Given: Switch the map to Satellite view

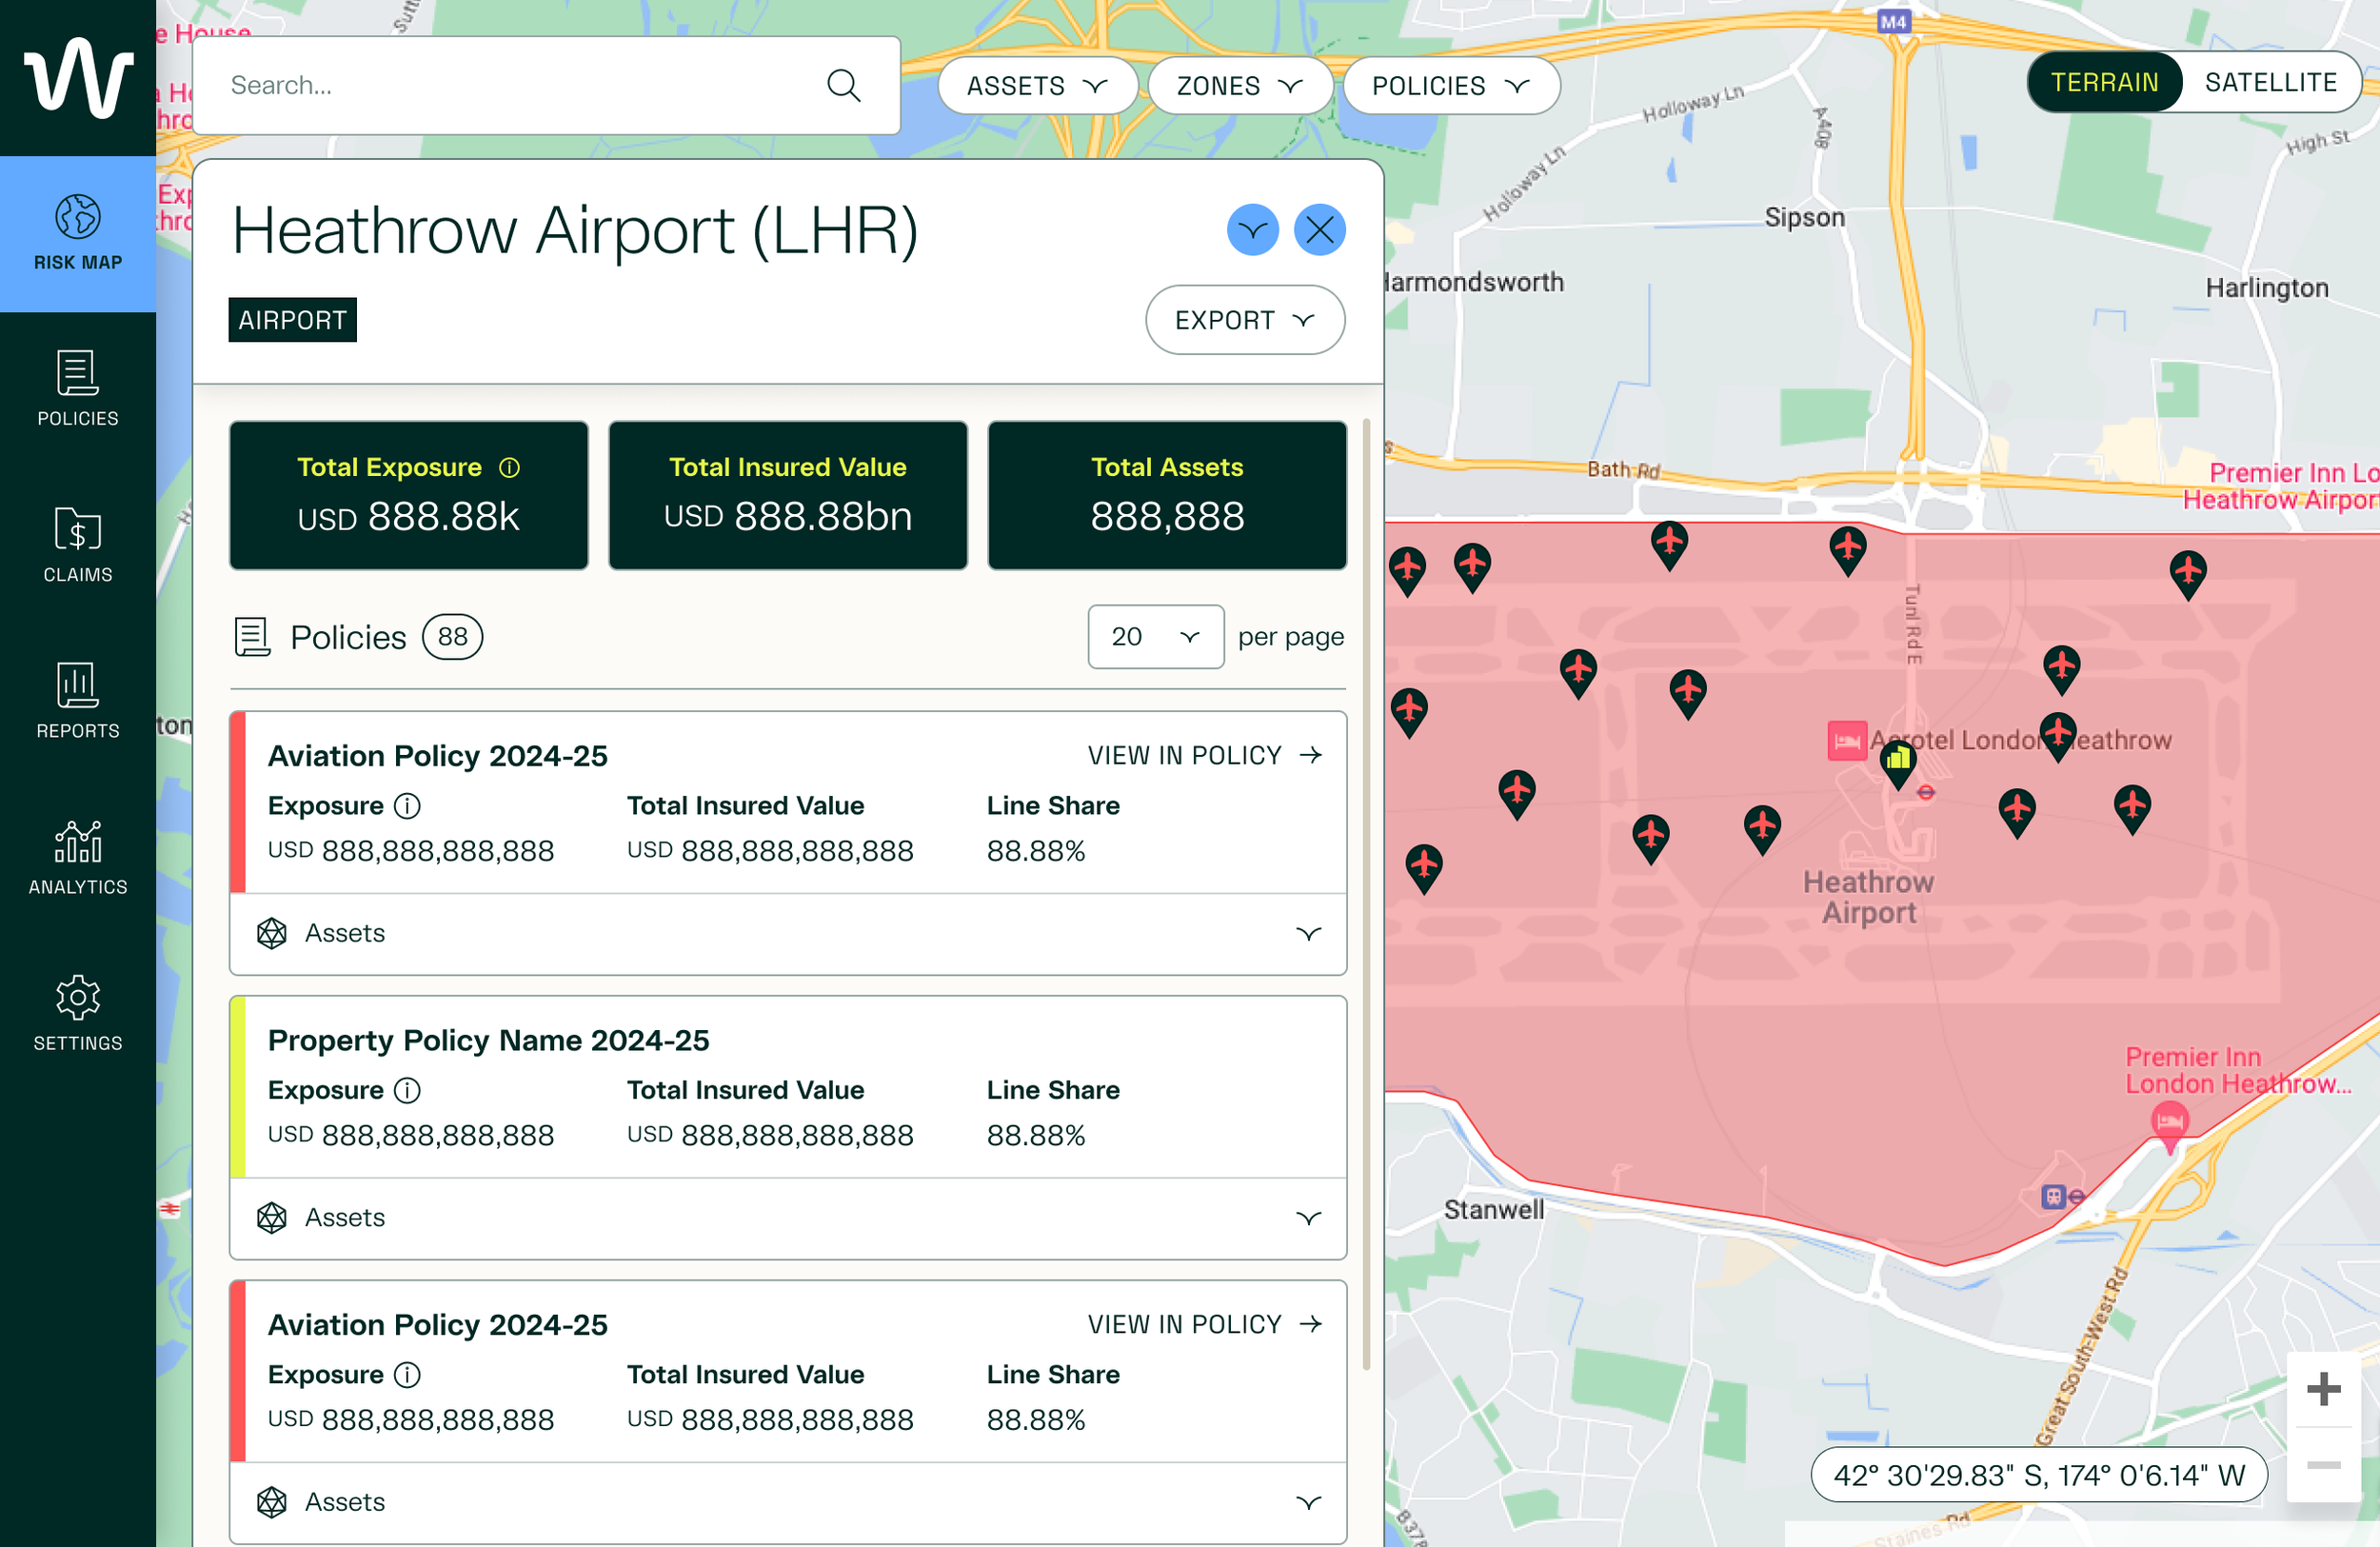Looking at the screenshot, I should click(2270, 82).
